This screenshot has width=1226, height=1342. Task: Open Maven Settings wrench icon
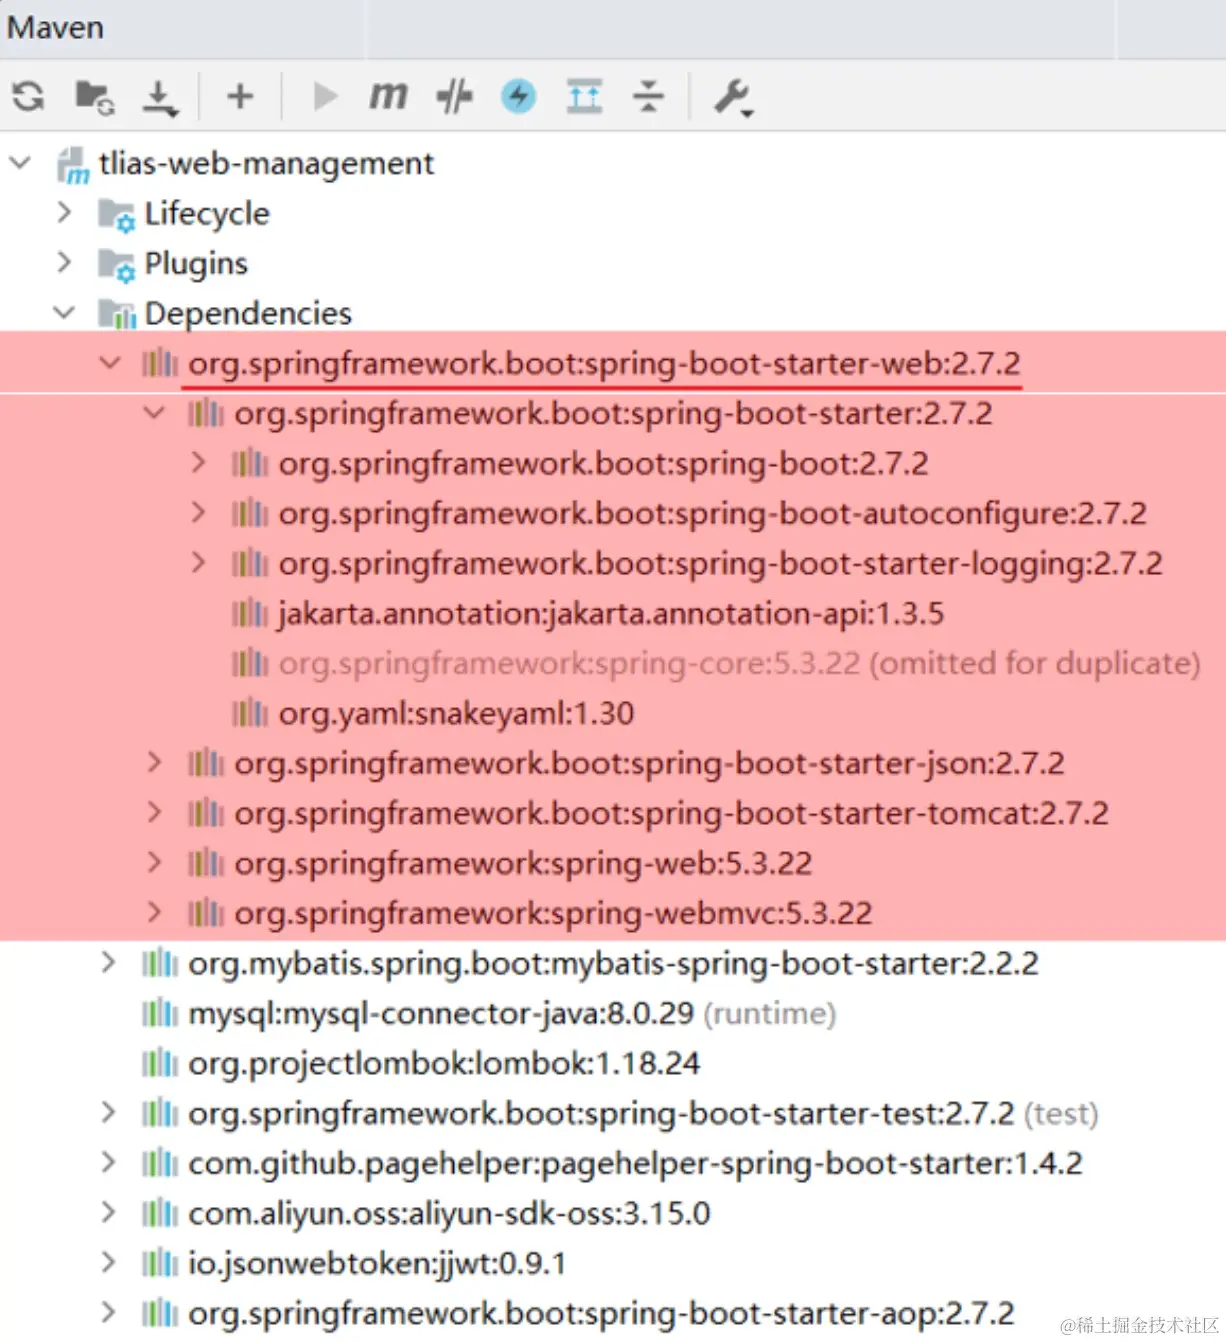[x=732, y=98]
